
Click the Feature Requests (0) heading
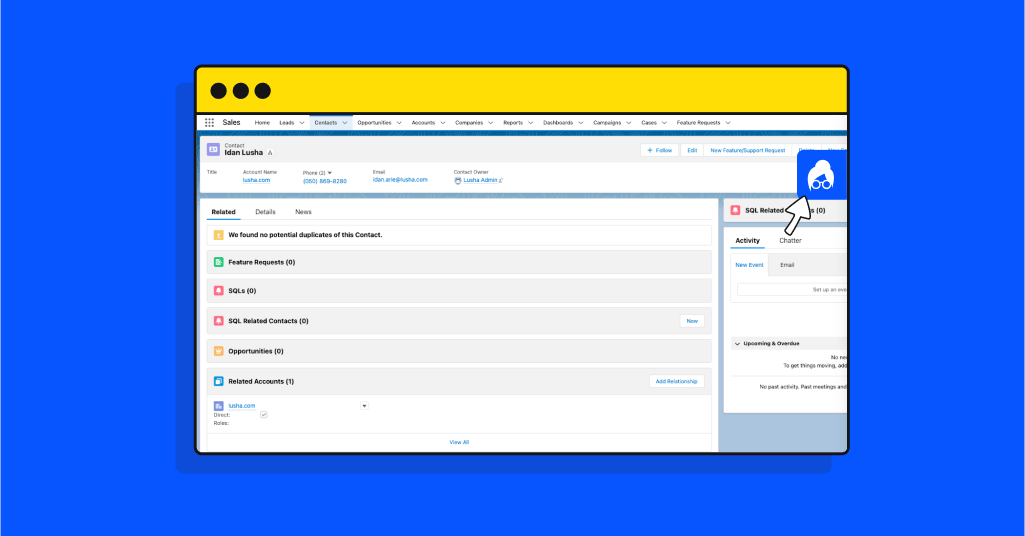pyautogui.click(x=261, y=262)
